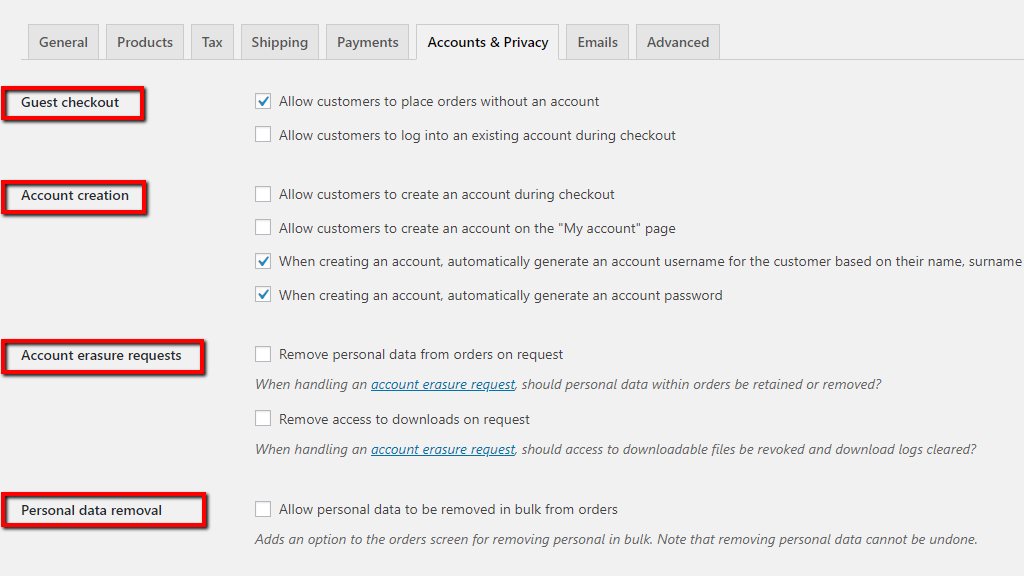The height and width of the screenshot is (576, 1024).
Task: Switch to the General settings tab
Action: click(63, 42)
